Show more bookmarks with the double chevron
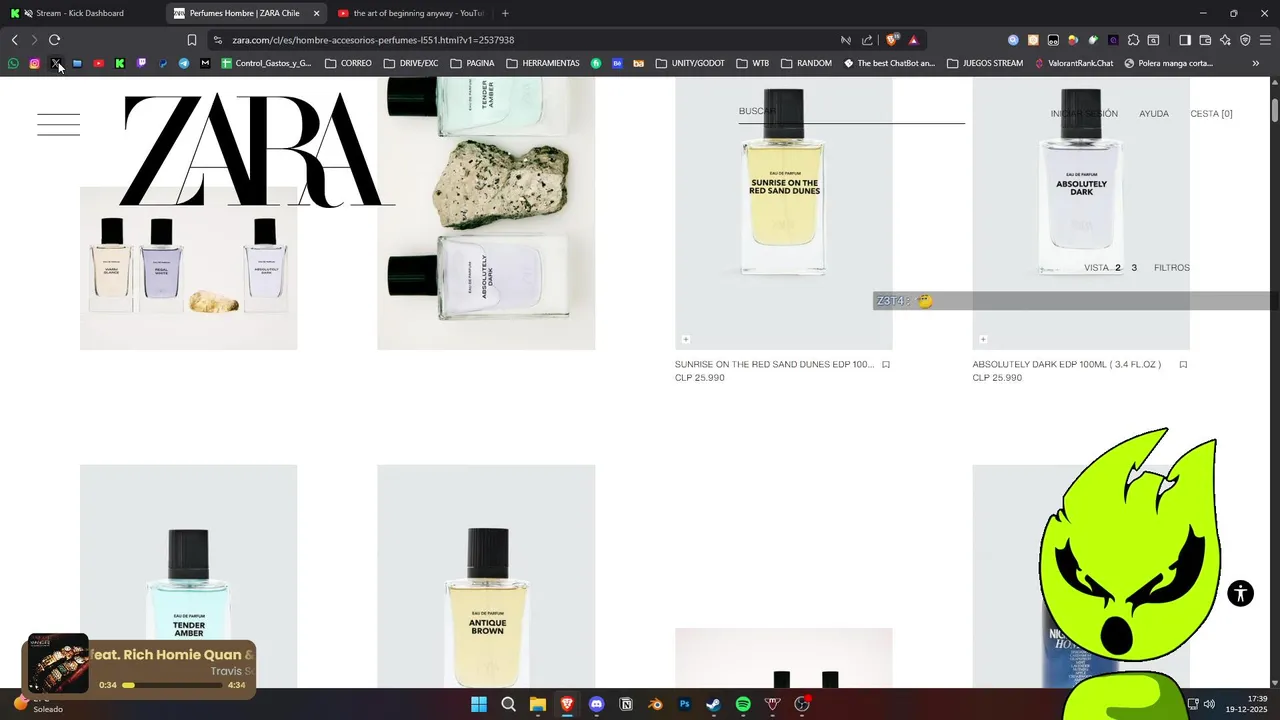The width and height of the screenshot is (1280, 720). pos(1256,63)
